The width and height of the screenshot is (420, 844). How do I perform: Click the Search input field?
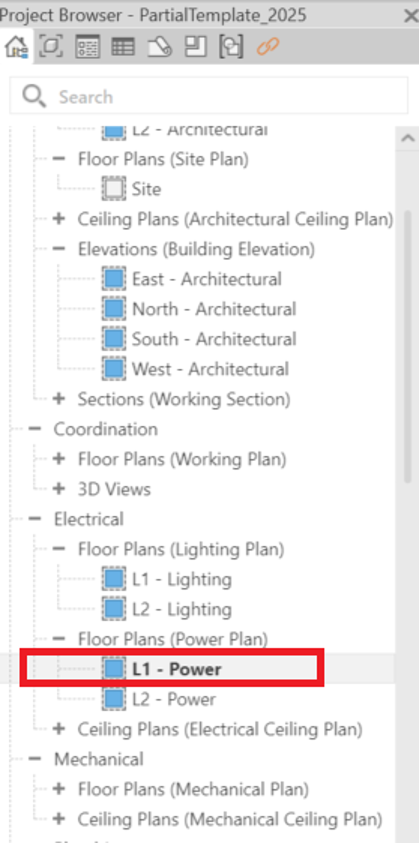click(209, 96)
